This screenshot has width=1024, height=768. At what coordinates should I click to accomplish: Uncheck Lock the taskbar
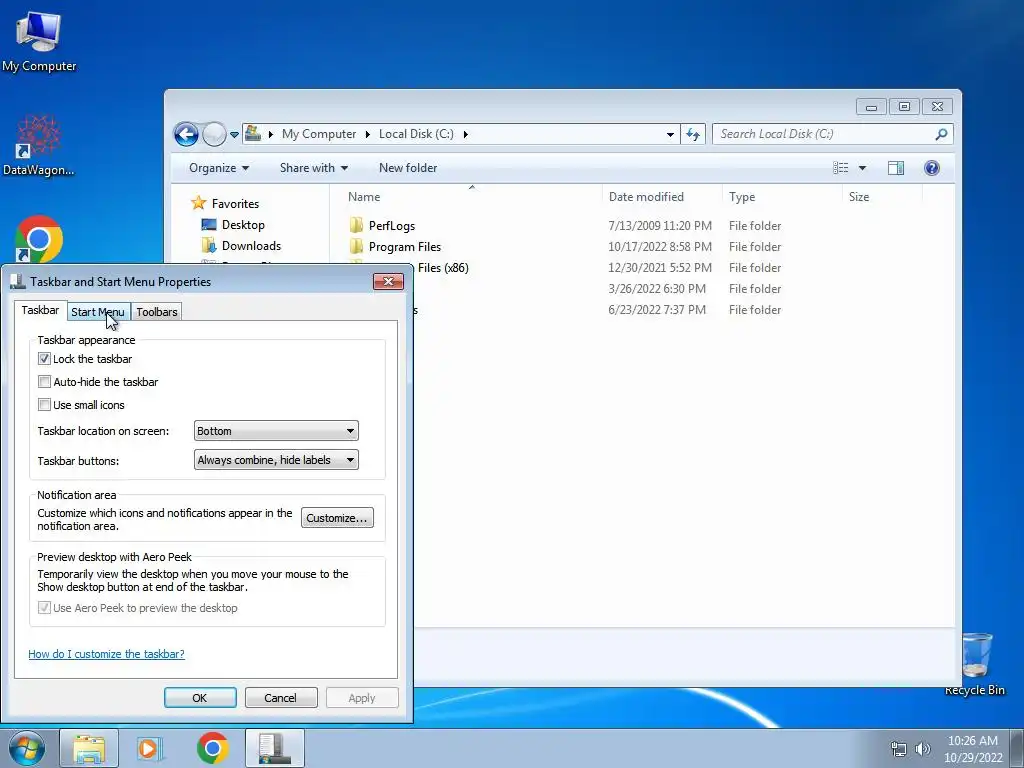[44, 359]
